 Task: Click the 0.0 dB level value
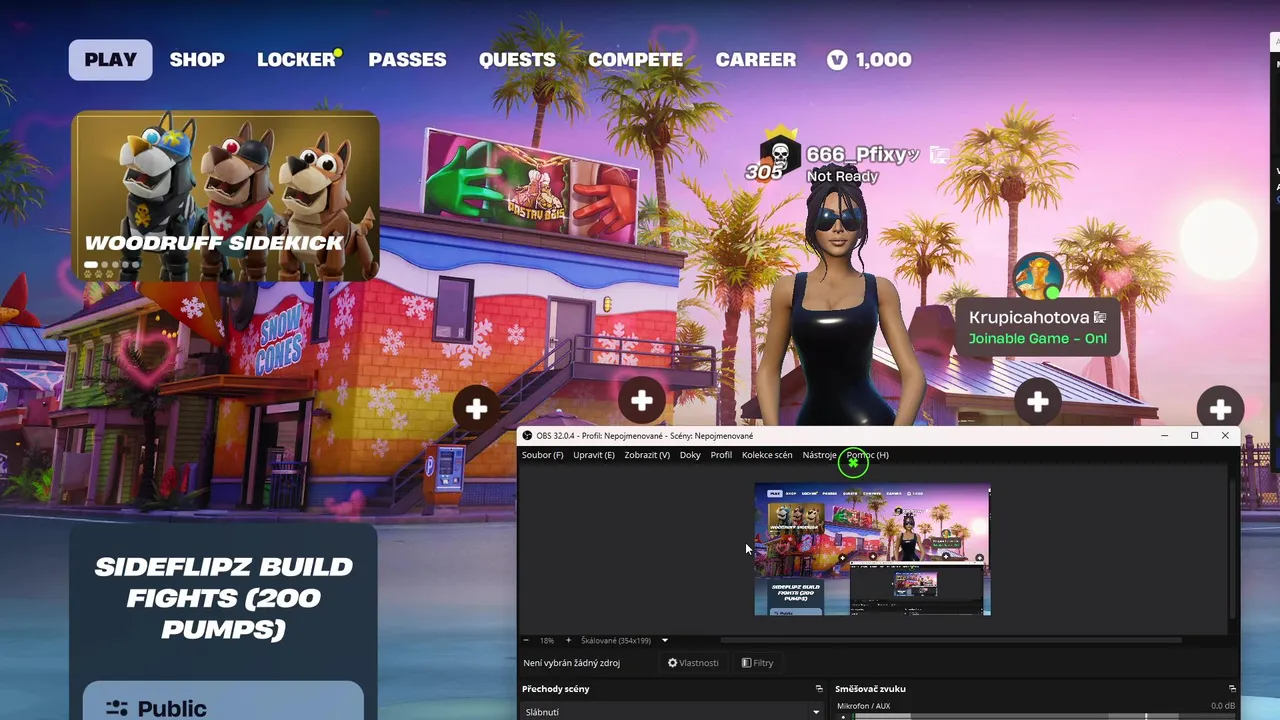pos(1222,706)
